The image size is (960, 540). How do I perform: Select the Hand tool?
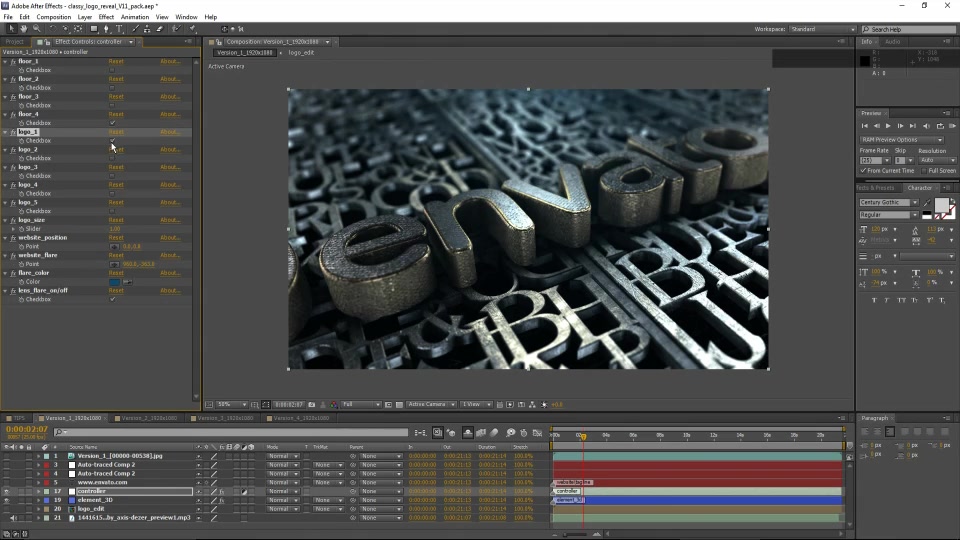(x=24, y=29)
